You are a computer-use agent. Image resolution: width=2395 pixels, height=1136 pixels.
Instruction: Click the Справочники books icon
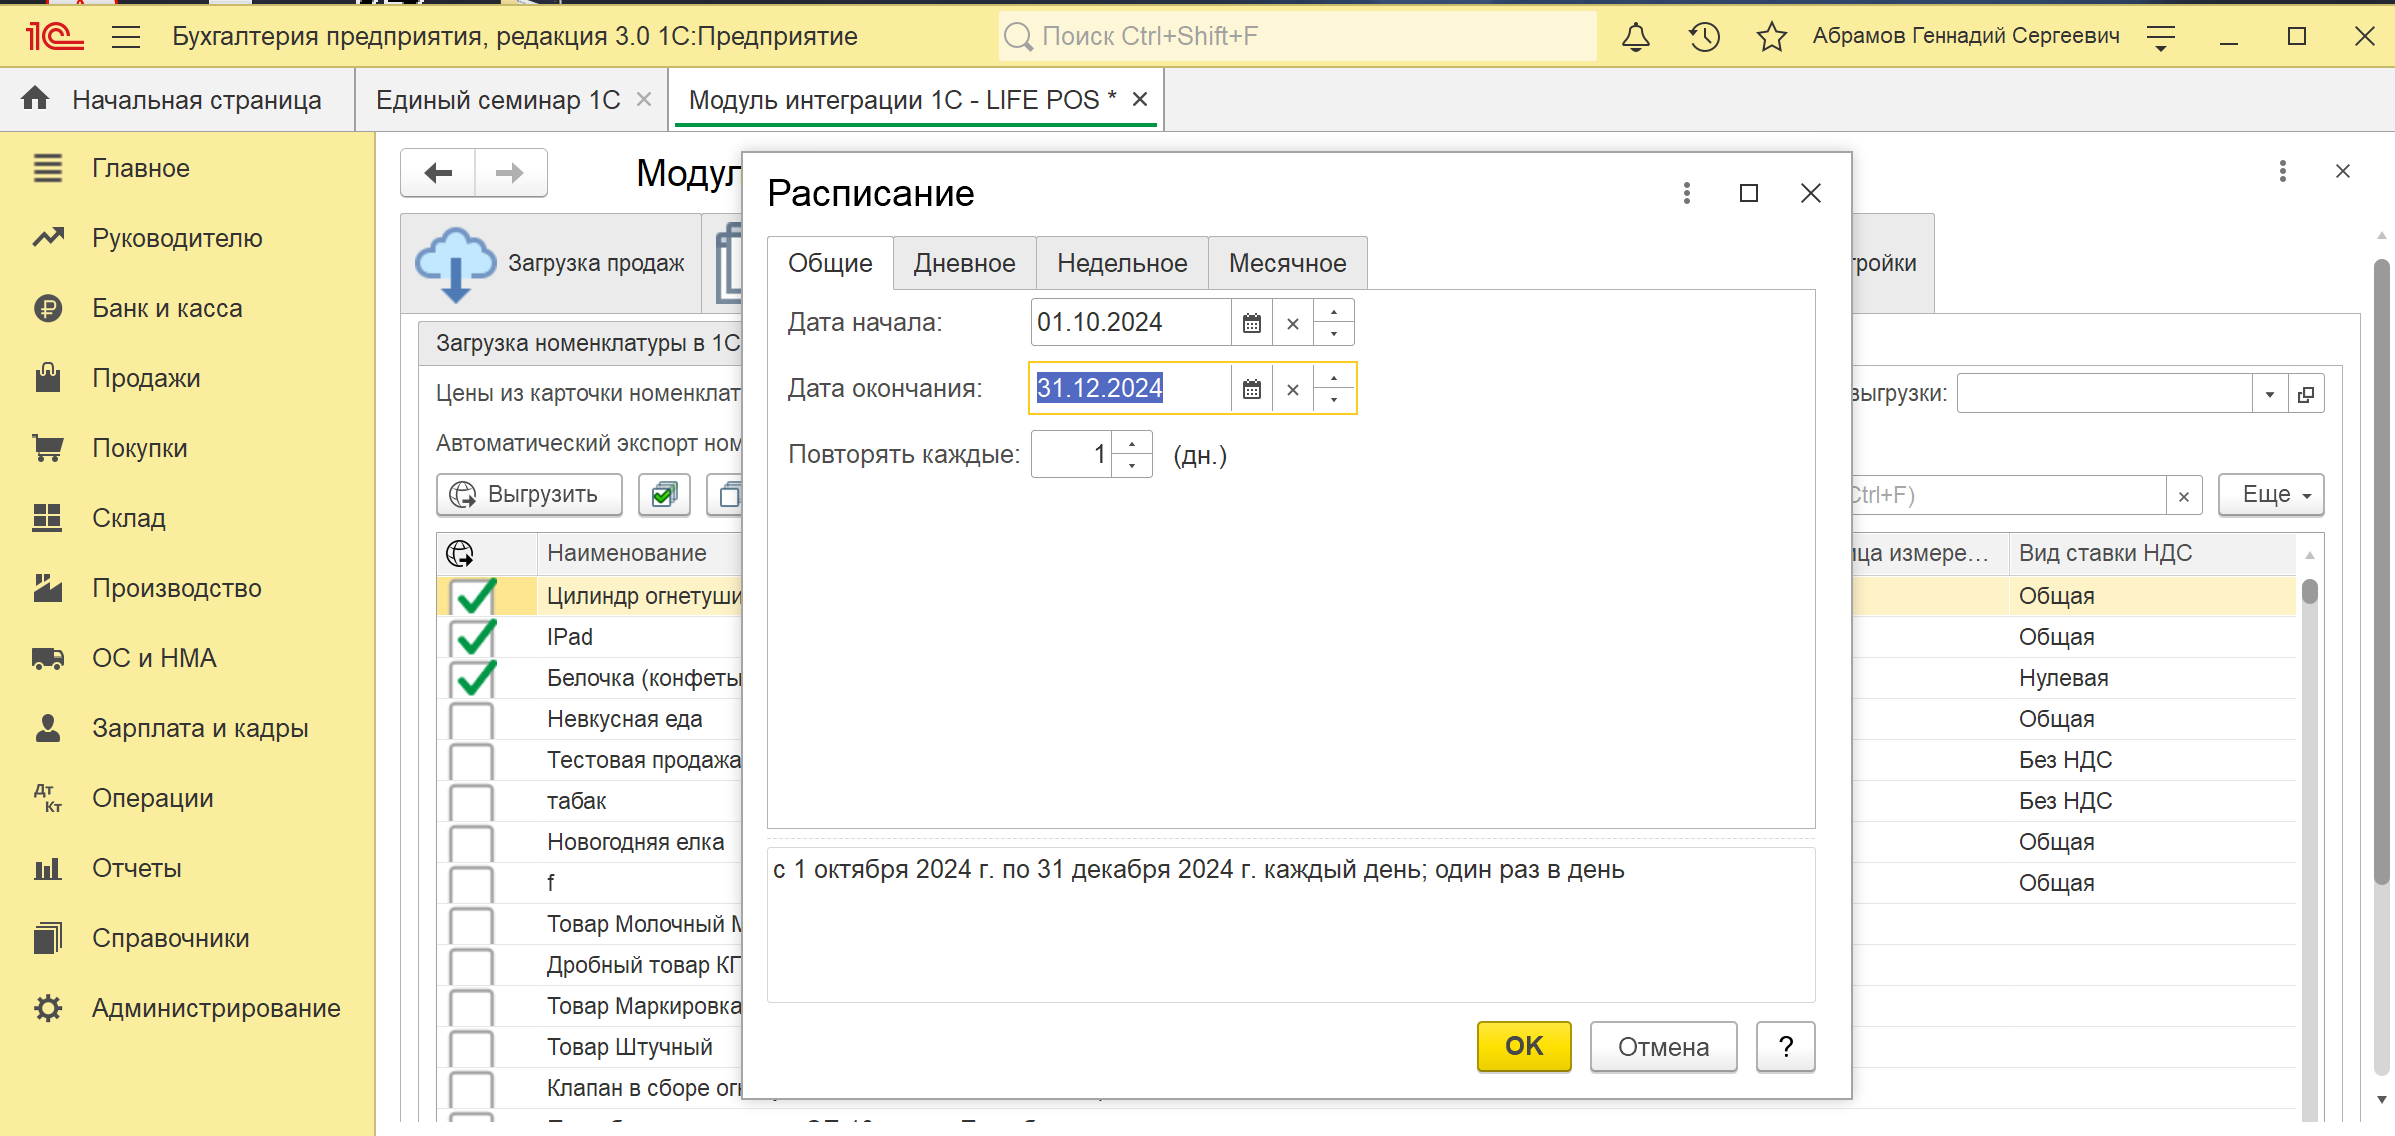coord(47,938)
